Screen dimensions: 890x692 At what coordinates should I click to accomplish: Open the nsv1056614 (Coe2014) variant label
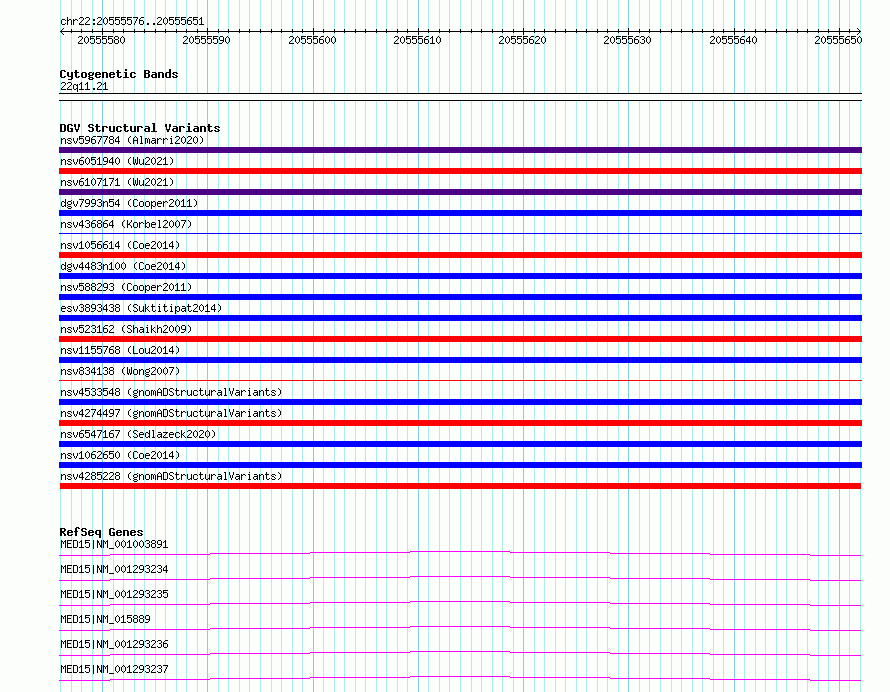pyautogui.click(x=120, y=245)
